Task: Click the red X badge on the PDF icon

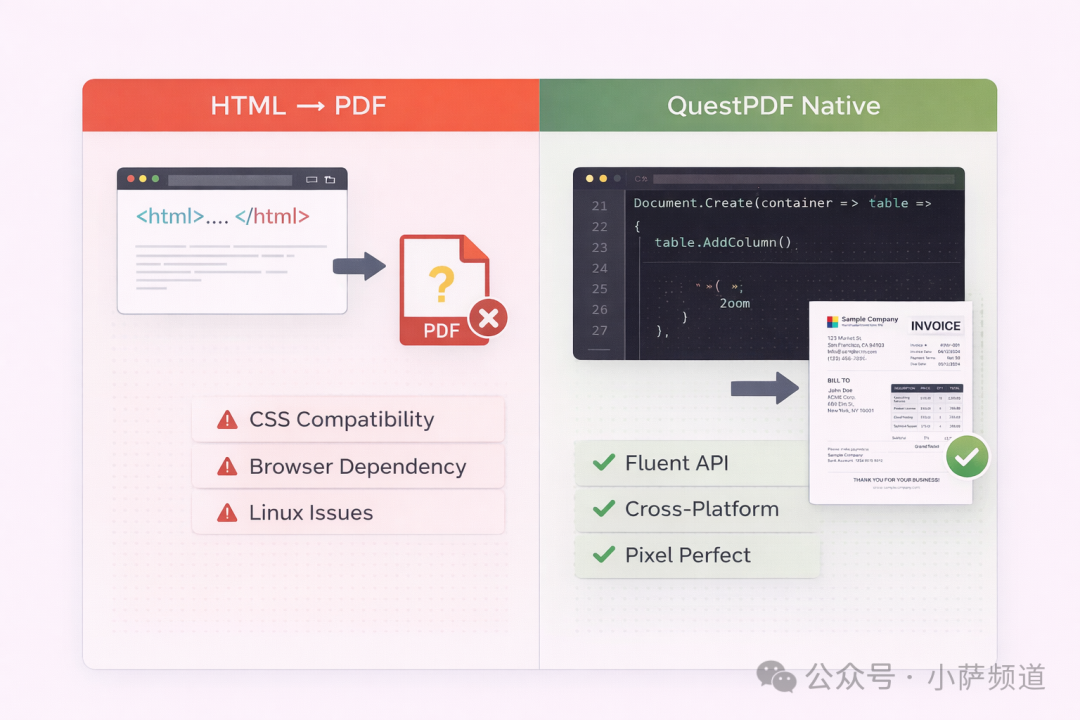Action: (x=488, y=318)
